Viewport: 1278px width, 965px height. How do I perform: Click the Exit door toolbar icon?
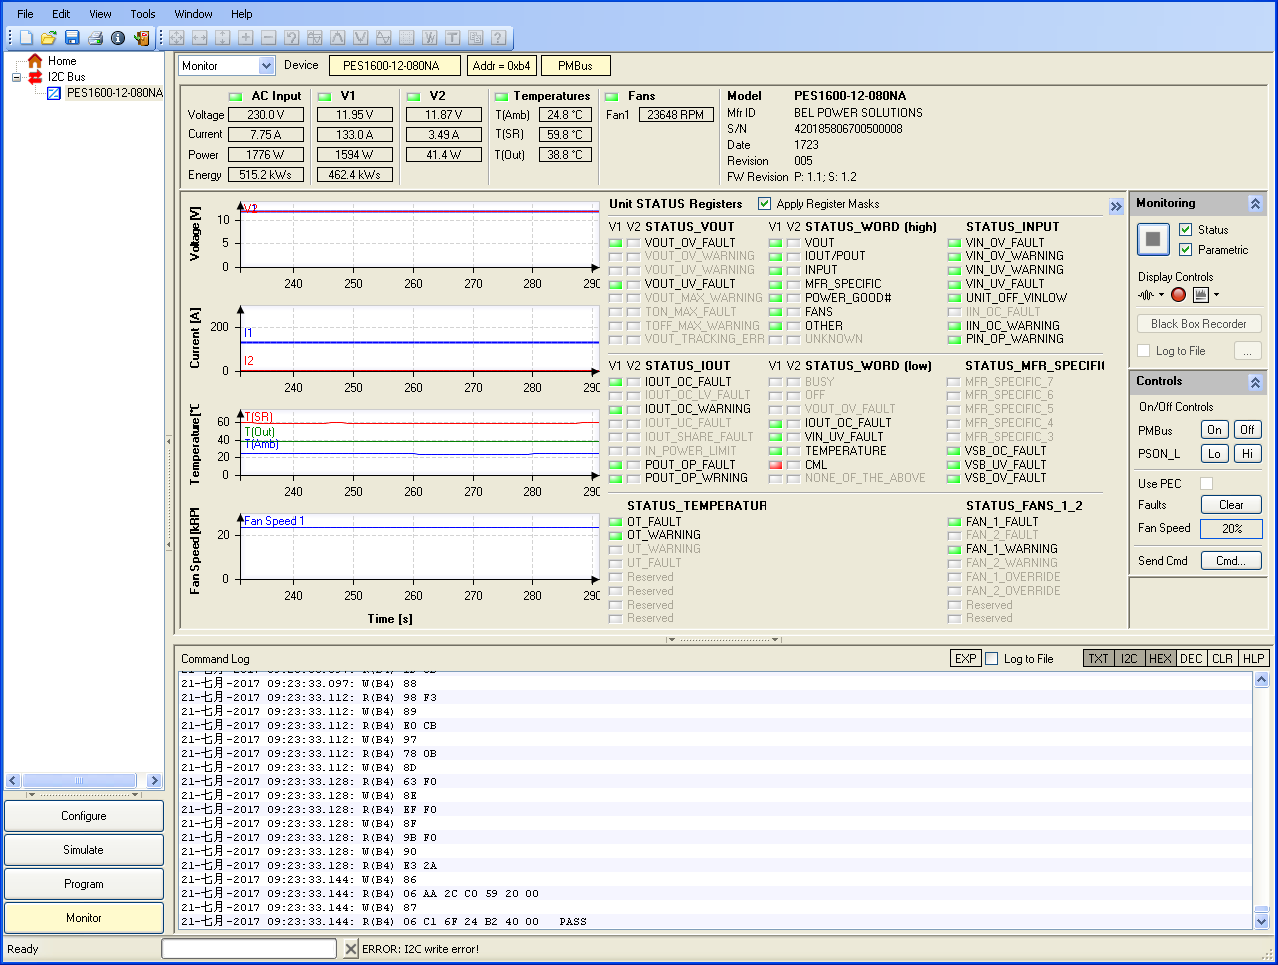[x=141, y=38]
